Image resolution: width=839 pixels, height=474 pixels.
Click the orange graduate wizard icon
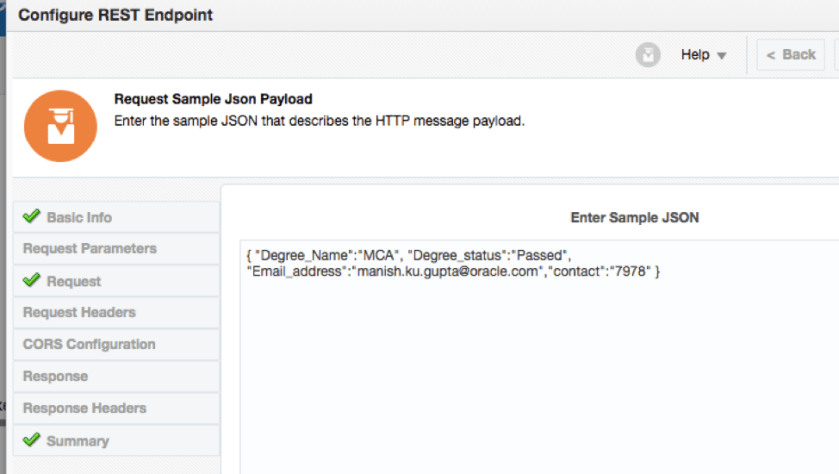[60, 124]
